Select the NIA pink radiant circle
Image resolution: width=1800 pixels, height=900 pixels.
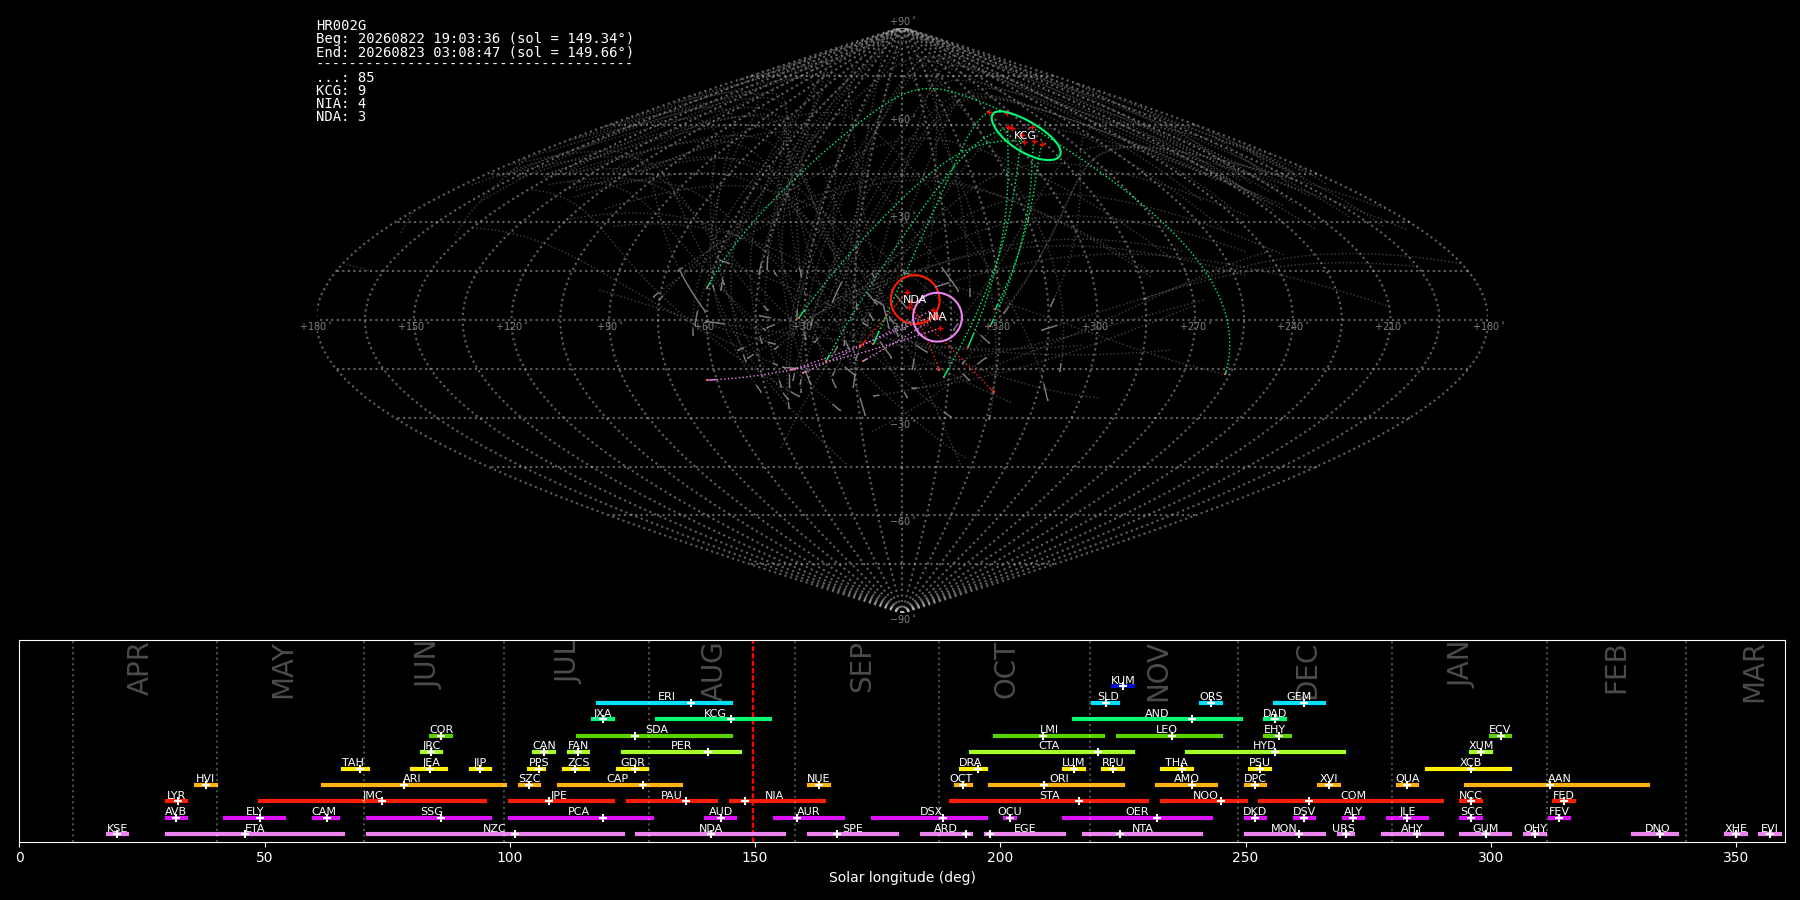click(x=937, y=317)
